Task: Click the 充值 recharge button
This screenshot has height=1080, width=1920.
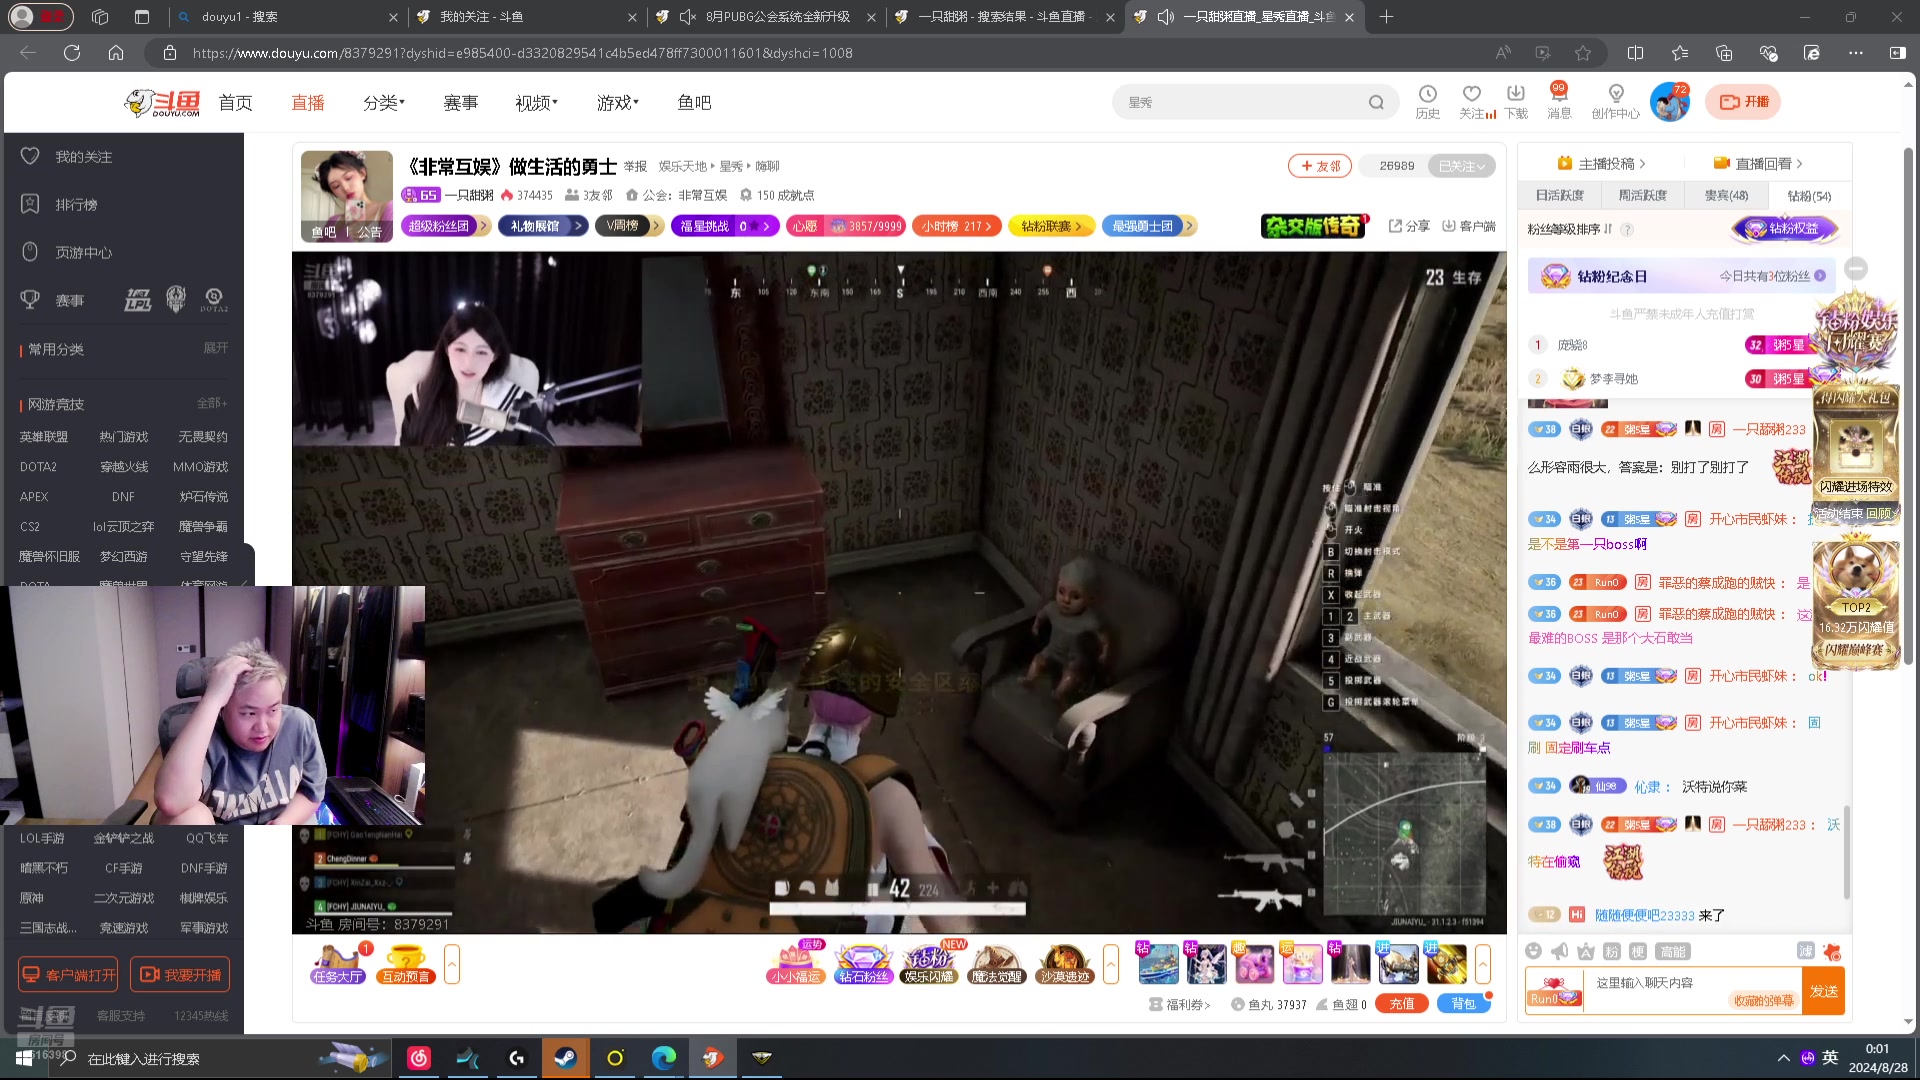Action: [x=1401, y=1004]
